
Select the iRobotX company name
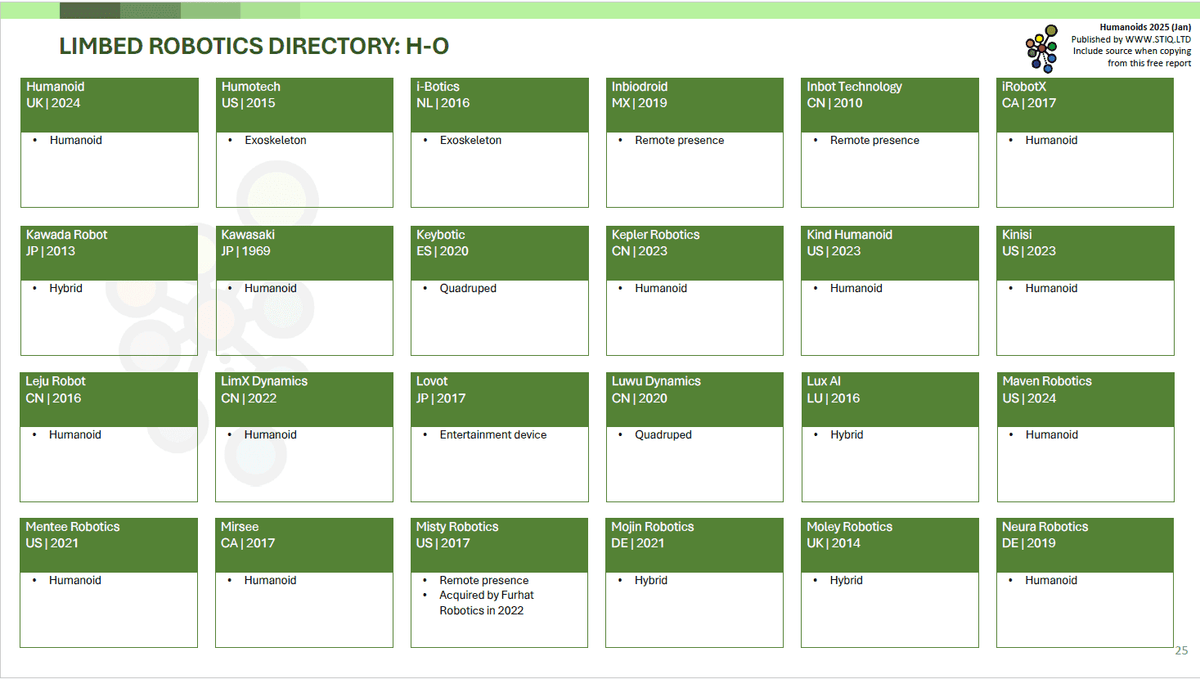point(1024,87)
